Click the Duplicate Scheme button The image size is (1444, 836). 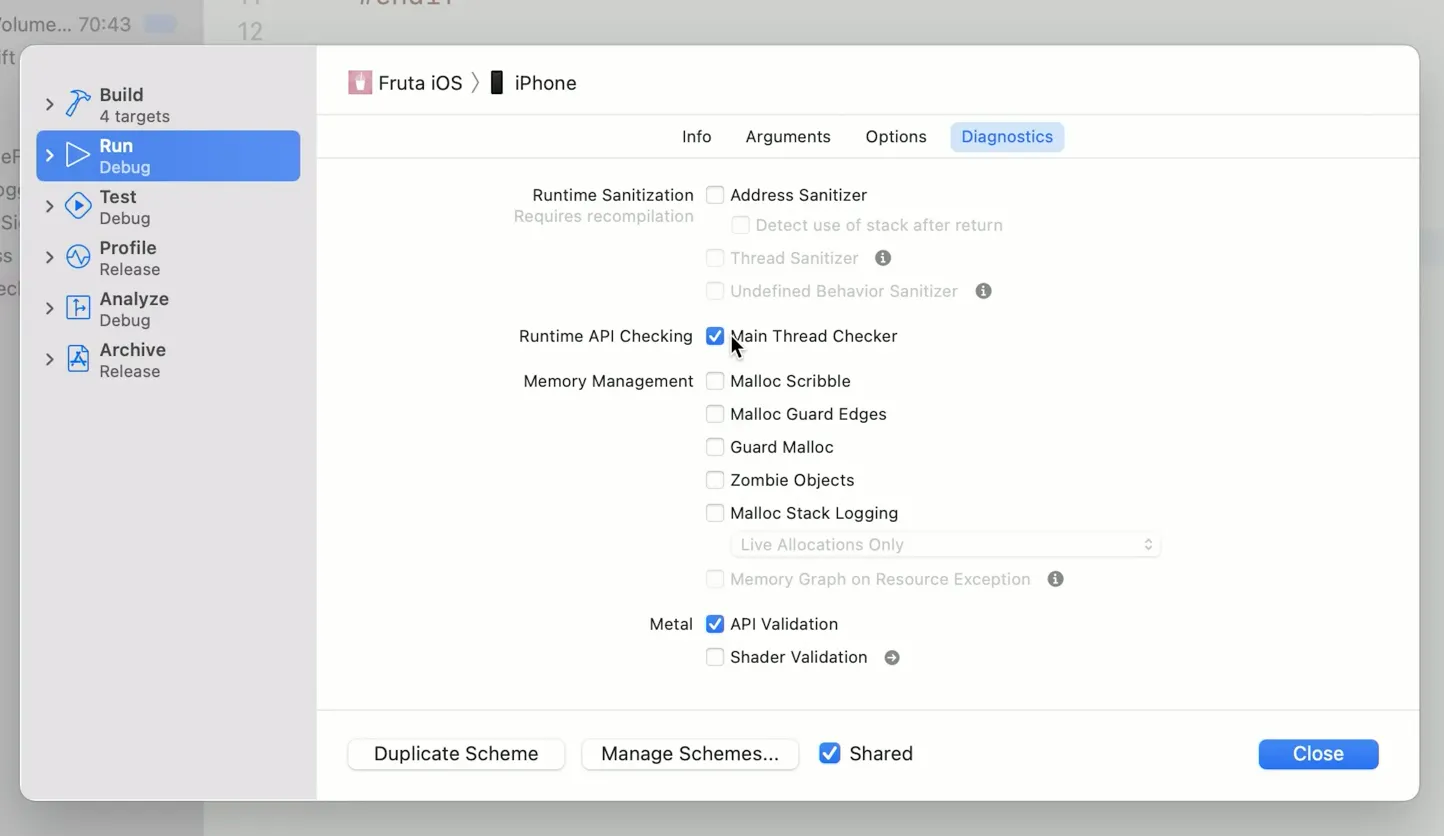[456, 754]
